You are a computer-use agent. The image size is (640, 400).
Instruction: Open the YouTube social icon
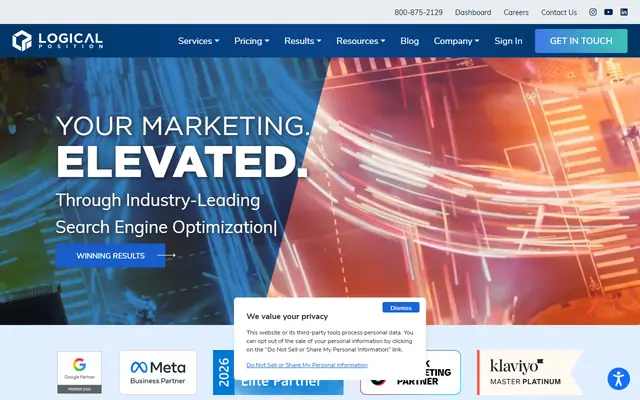tap(608, 12)
